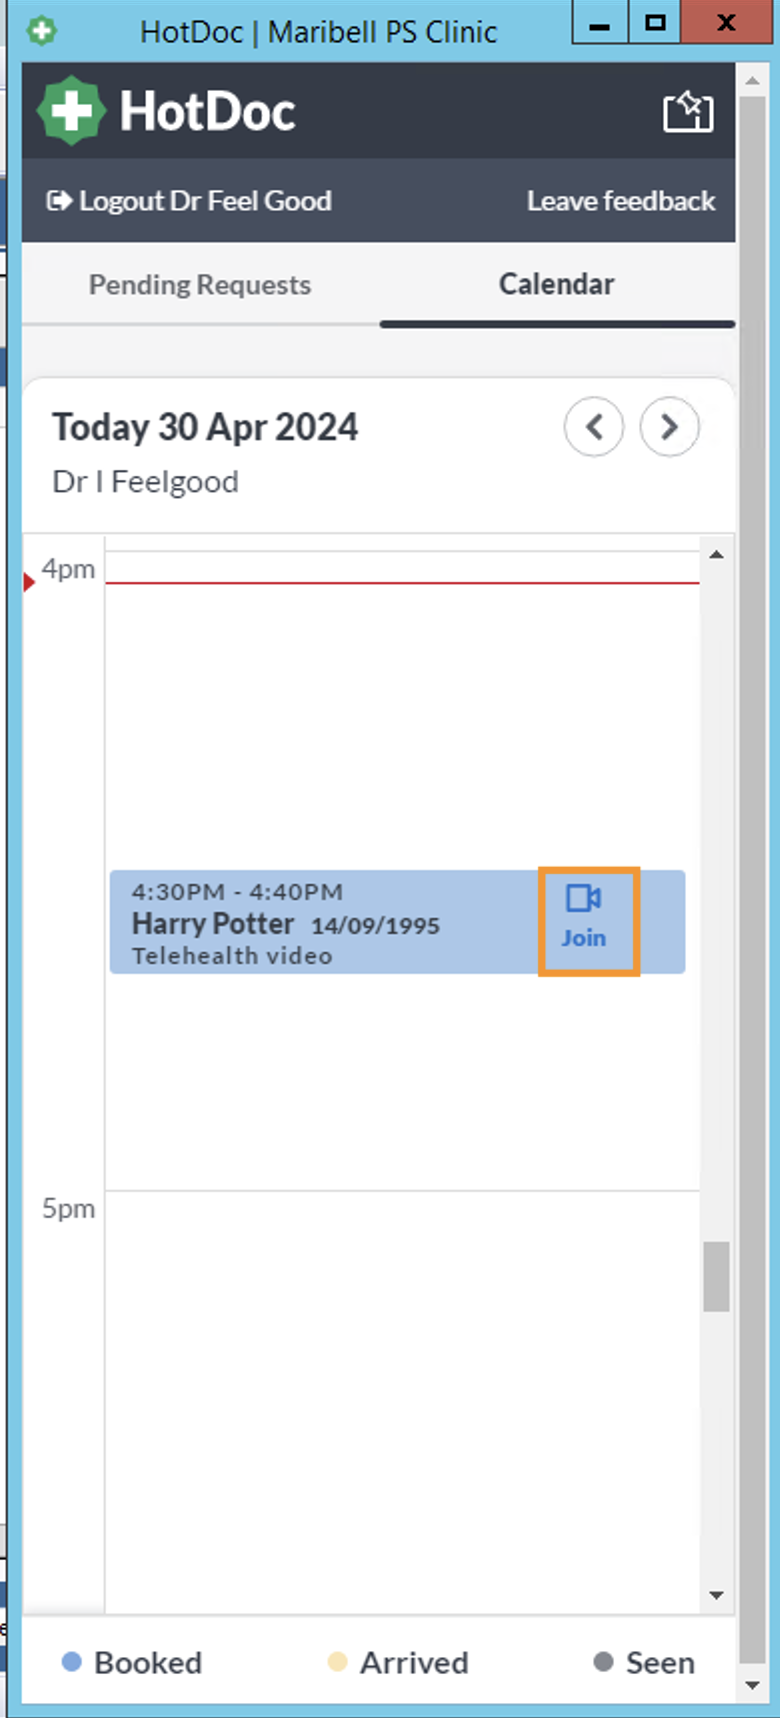Click the blue Booked status legend

[132, 1662]
